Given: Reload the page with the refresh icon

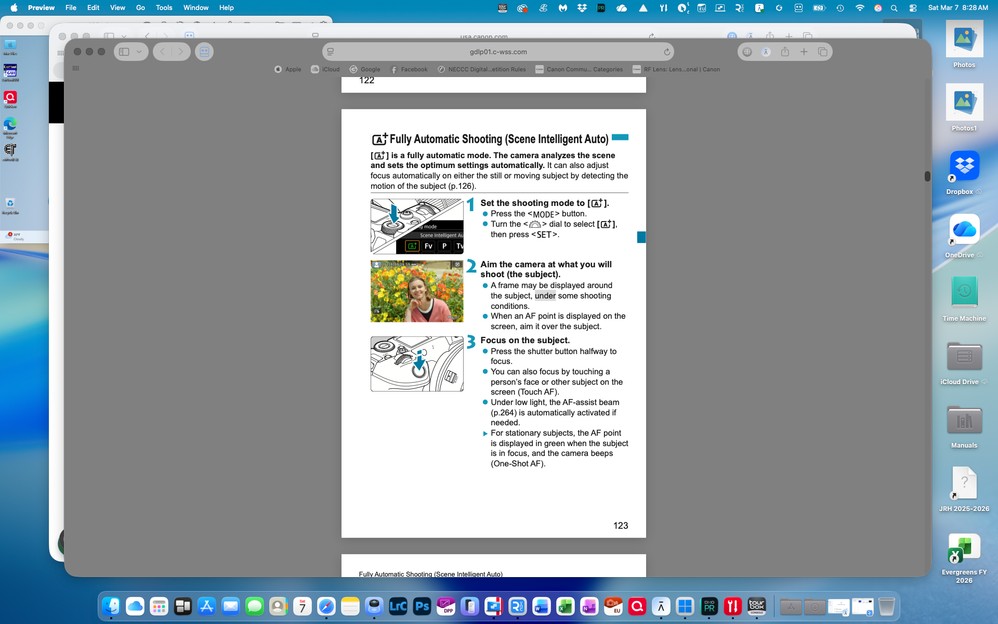Looking at the screenshot, I should 666,52.
